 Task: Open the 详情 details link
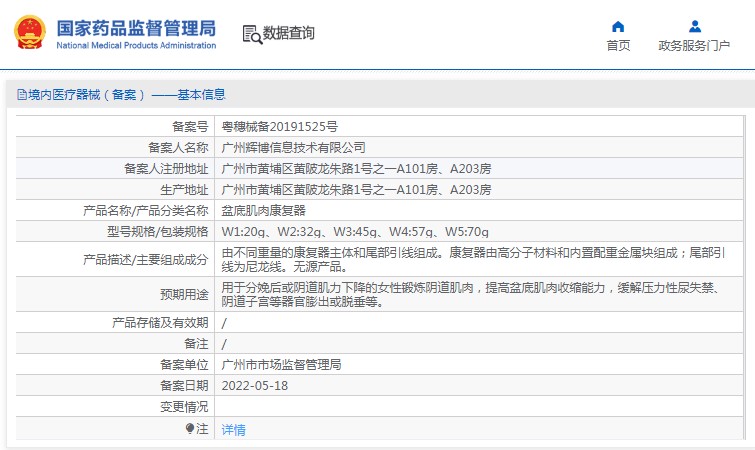[x=234, y=429]
